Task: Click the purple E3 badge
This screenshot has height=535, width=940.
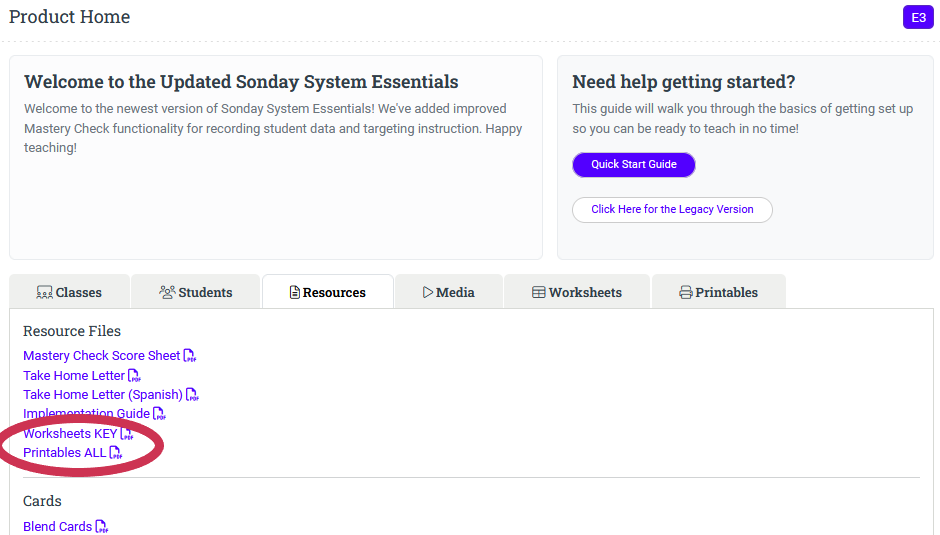Action: click(x=917, y=17)
